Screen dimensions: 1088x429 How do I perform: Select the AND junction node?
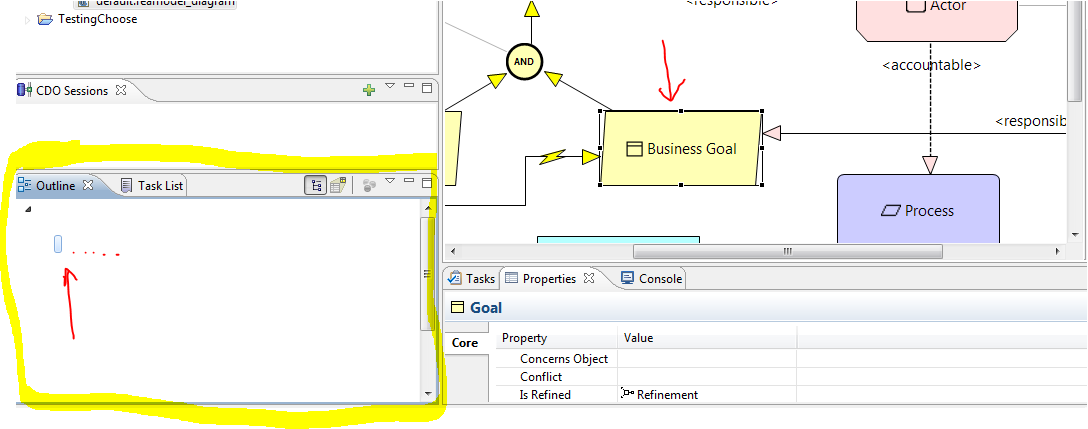524,61
